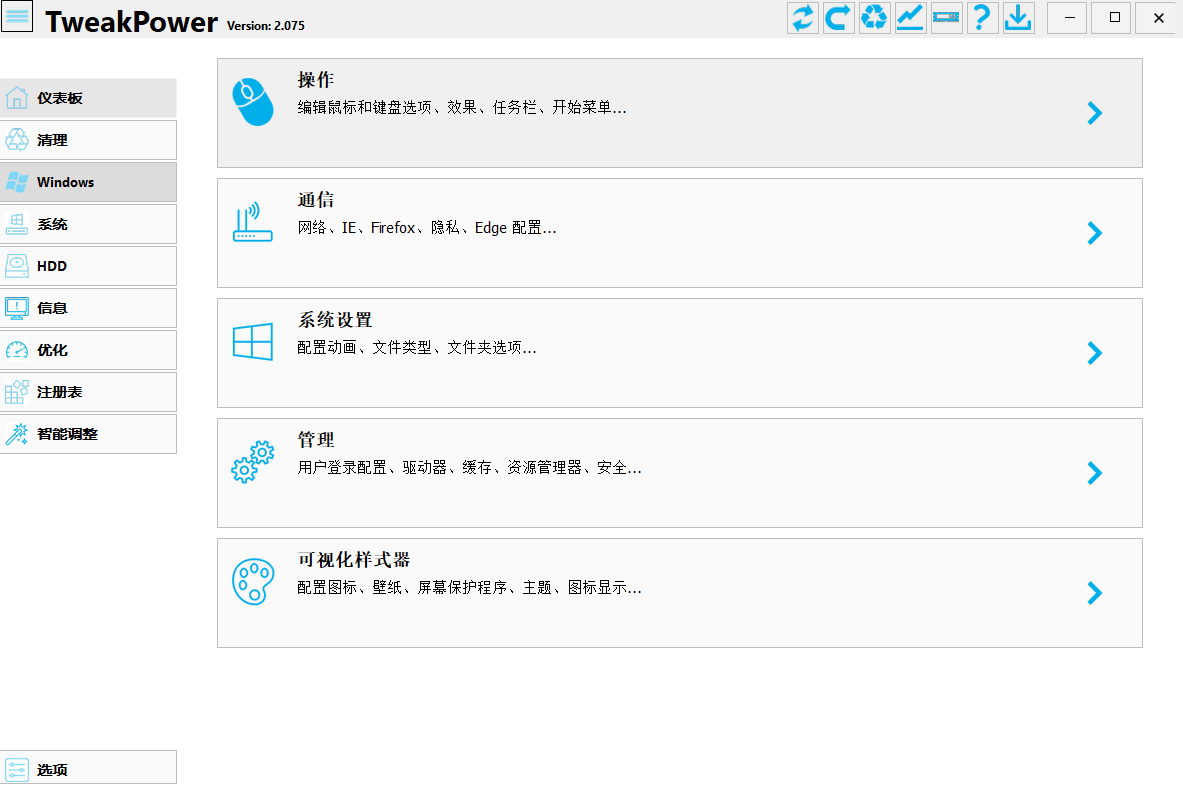Open the 注册表 sidebar tab

point(88,392)
